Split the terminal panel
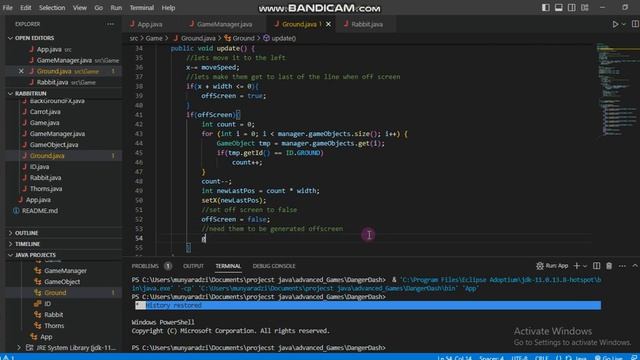 (596, 266)
